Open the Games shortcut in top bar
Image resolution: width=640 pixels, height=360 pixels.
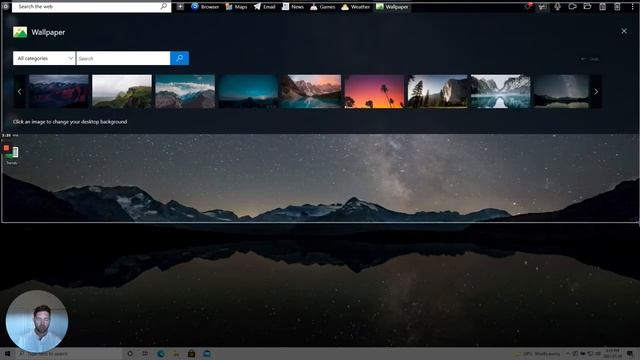323,7
